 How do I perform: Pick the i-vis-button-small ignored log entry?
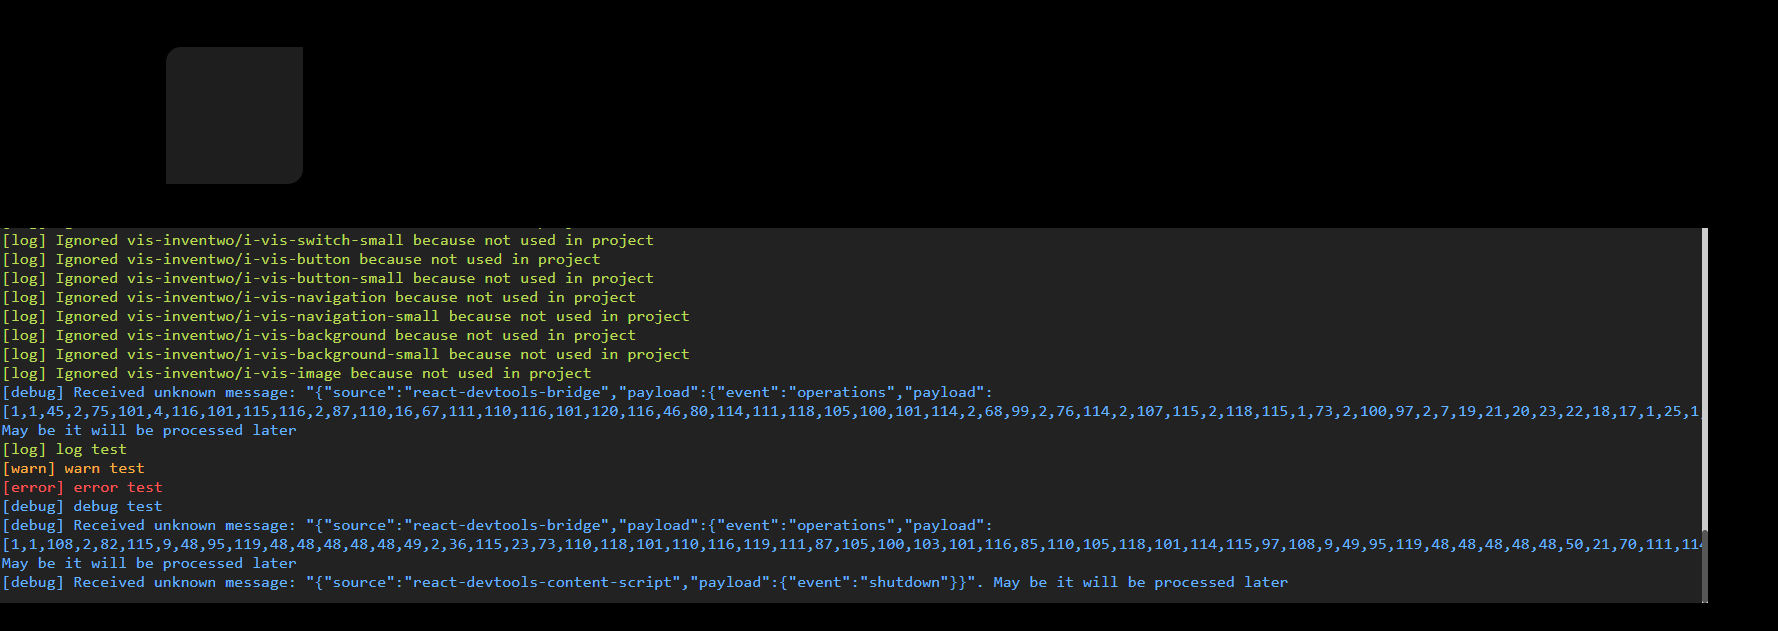pyautogui.click(x=328, y=279)
